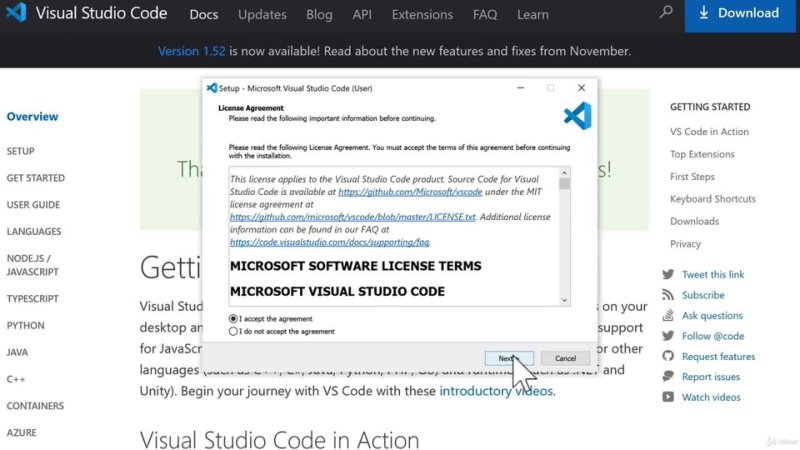Image resolution: width=800 pixels, height=450 pixels.
Task: Click YouTube icon beside Watch videos
Action: click(x=668, y=397)
